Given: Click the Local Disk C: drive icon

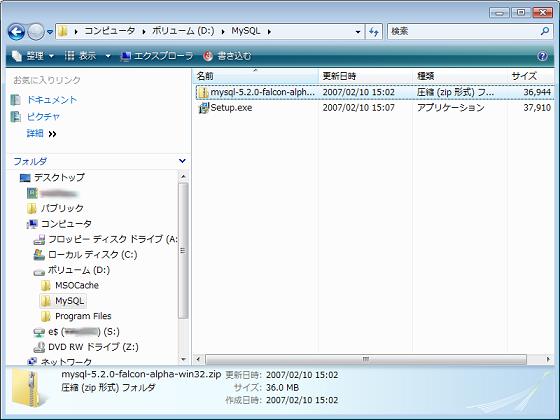Looking at the screenshot, I should tap(39, 255).
